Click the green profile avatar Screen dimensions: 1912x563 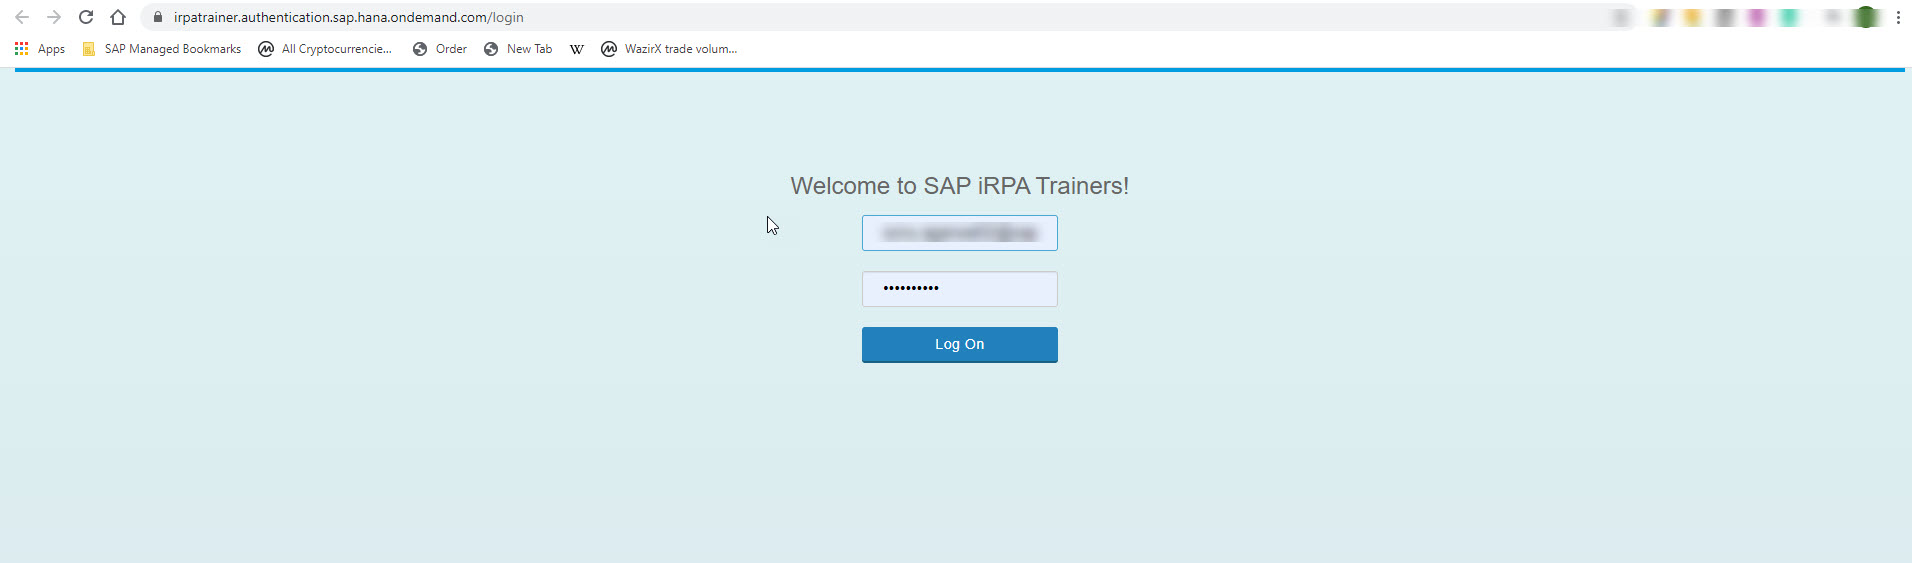tap(1865, 17)
